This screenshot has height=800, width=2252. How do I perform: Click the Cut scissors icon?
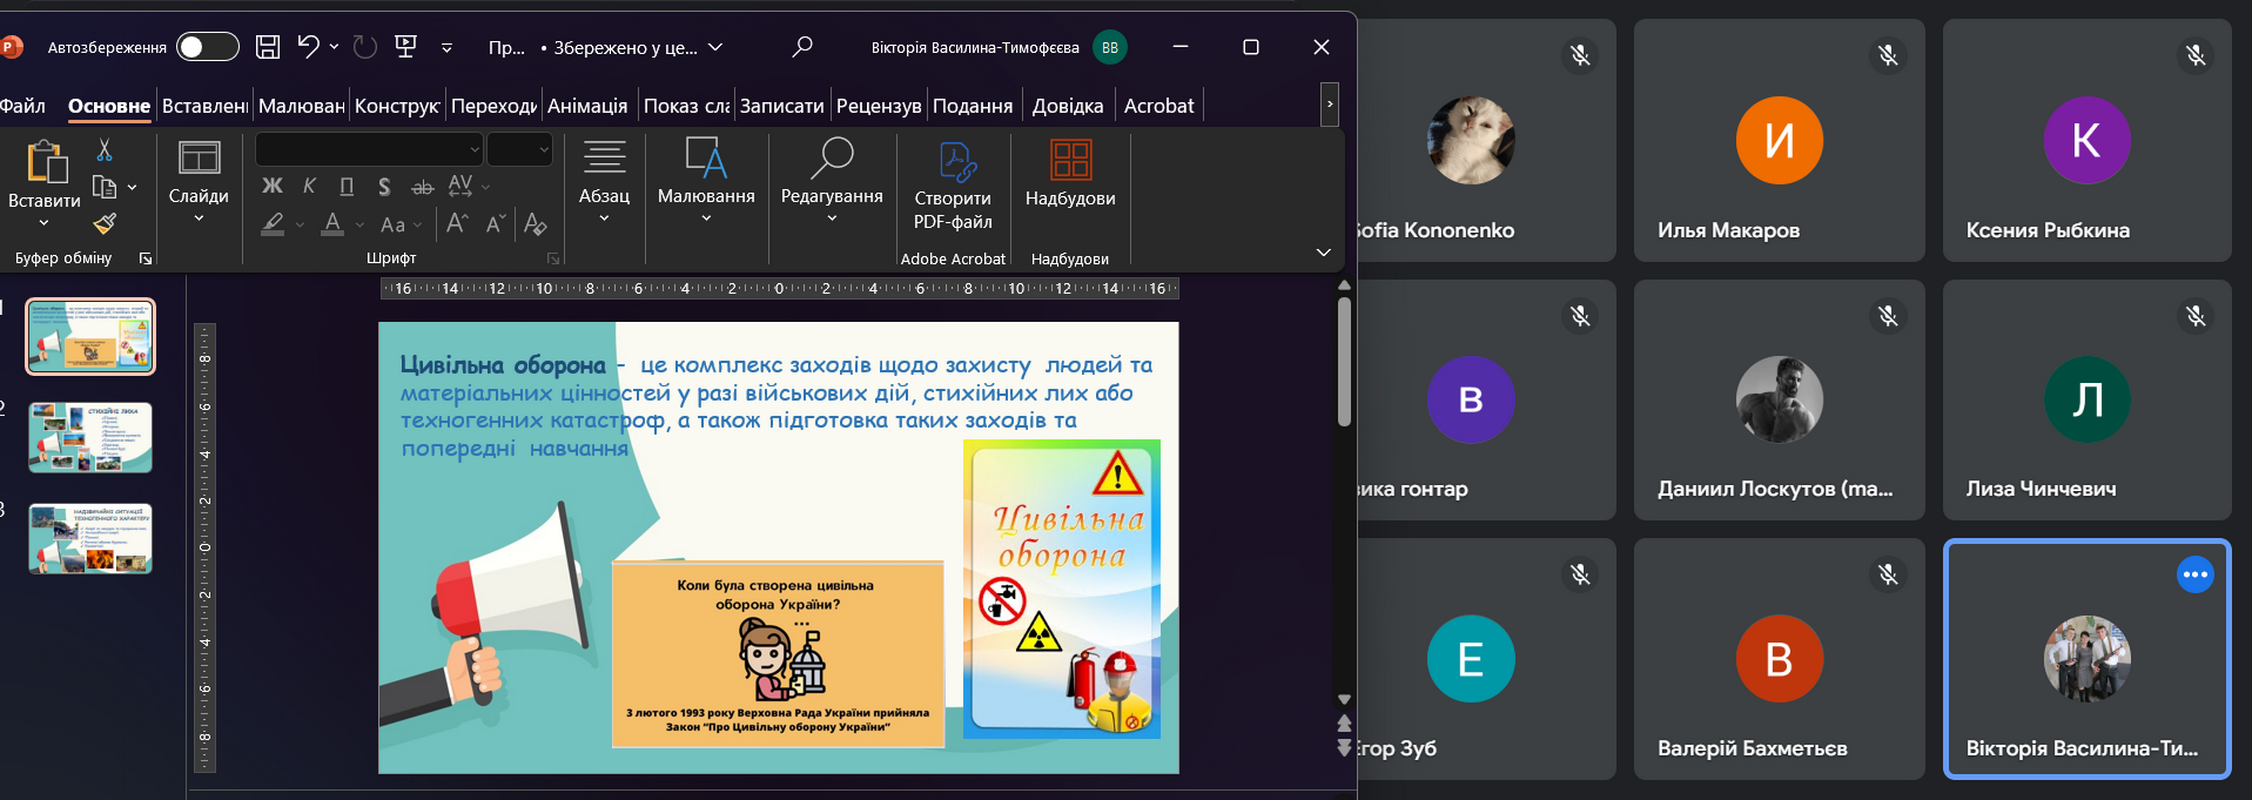(x=104, y=150)
